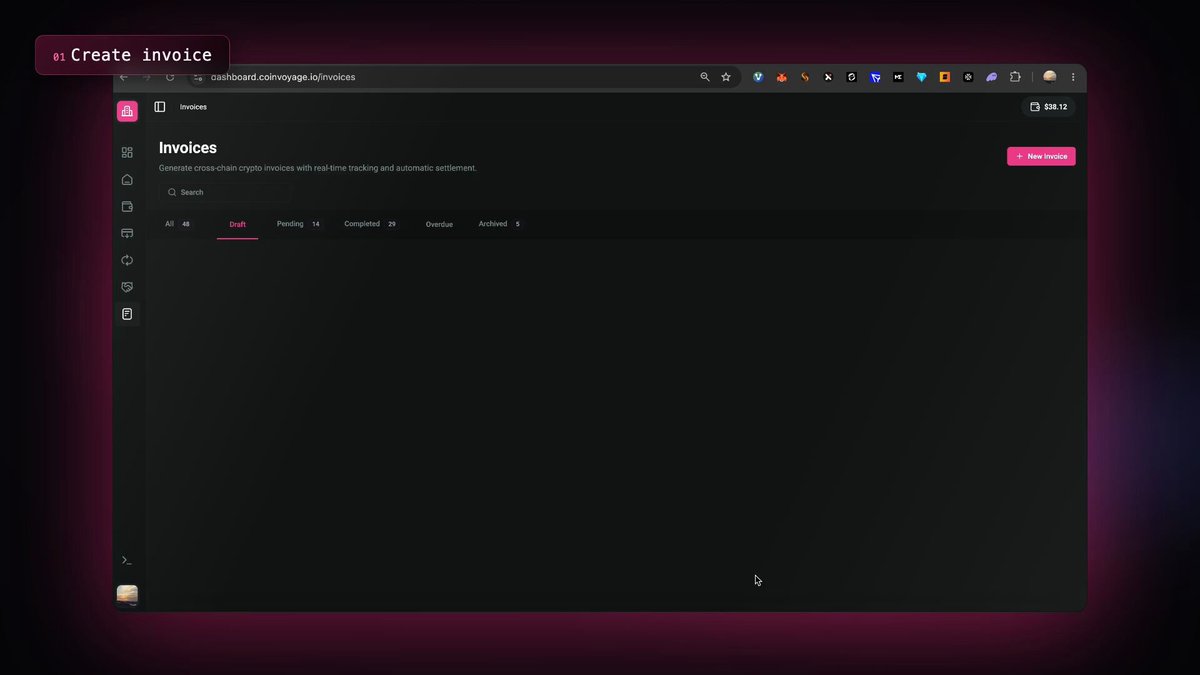The height and width of the screenshot is (675, 1200).
Task: Open the card deposit icon in sidebar
Action: [127, 233]
